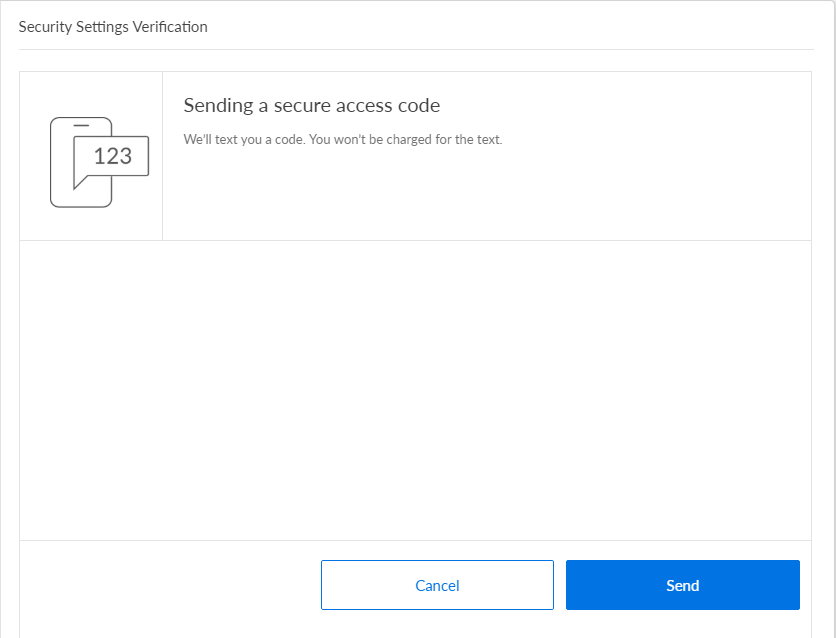This screenshot has height=638, width=836.
Task: Click the icon panel beneath the phone graphic
Action: 91,225
